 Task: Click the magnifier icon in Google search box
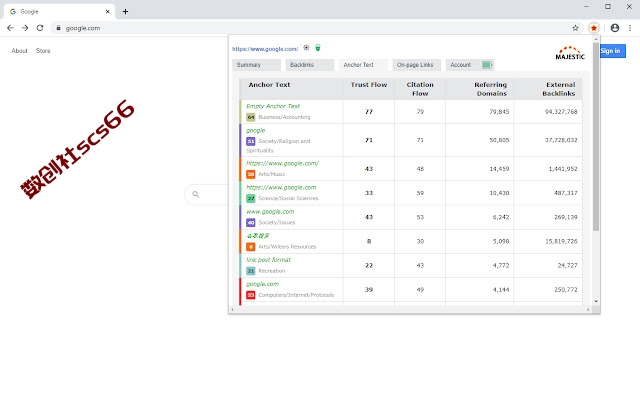tap(196, 194)
